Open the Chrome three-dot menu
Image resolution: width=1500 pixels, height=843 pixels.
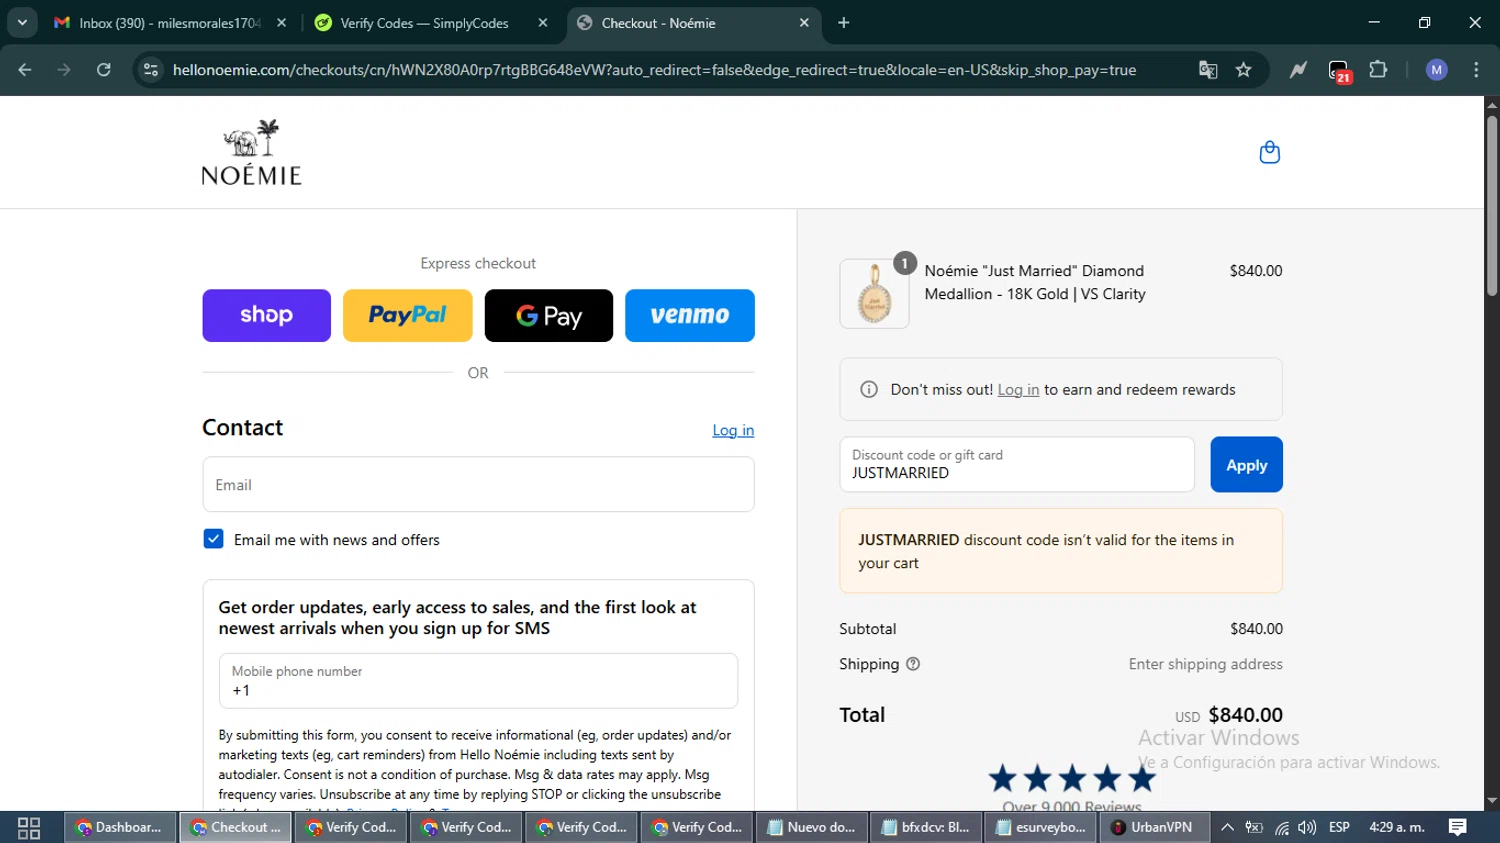[1476, 70]
